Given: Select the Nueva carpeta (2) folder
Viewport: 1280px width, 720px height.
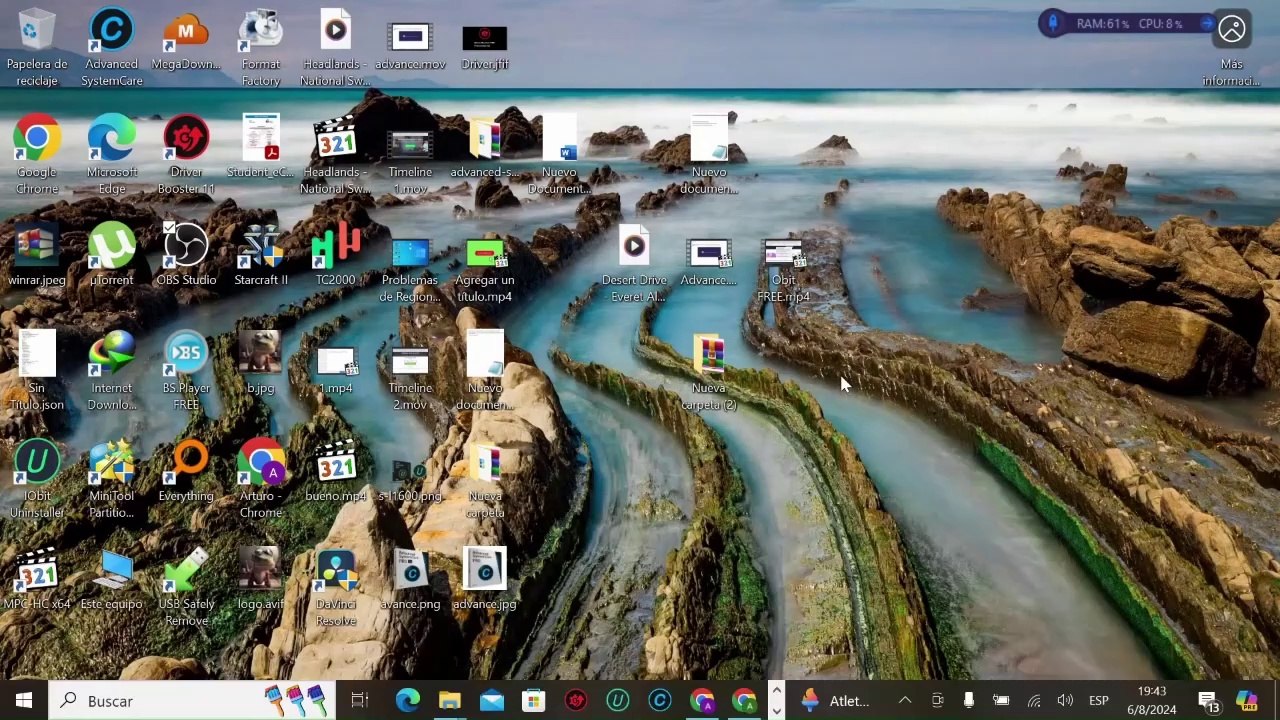Looking at the screenshot, I should (708, 371).
